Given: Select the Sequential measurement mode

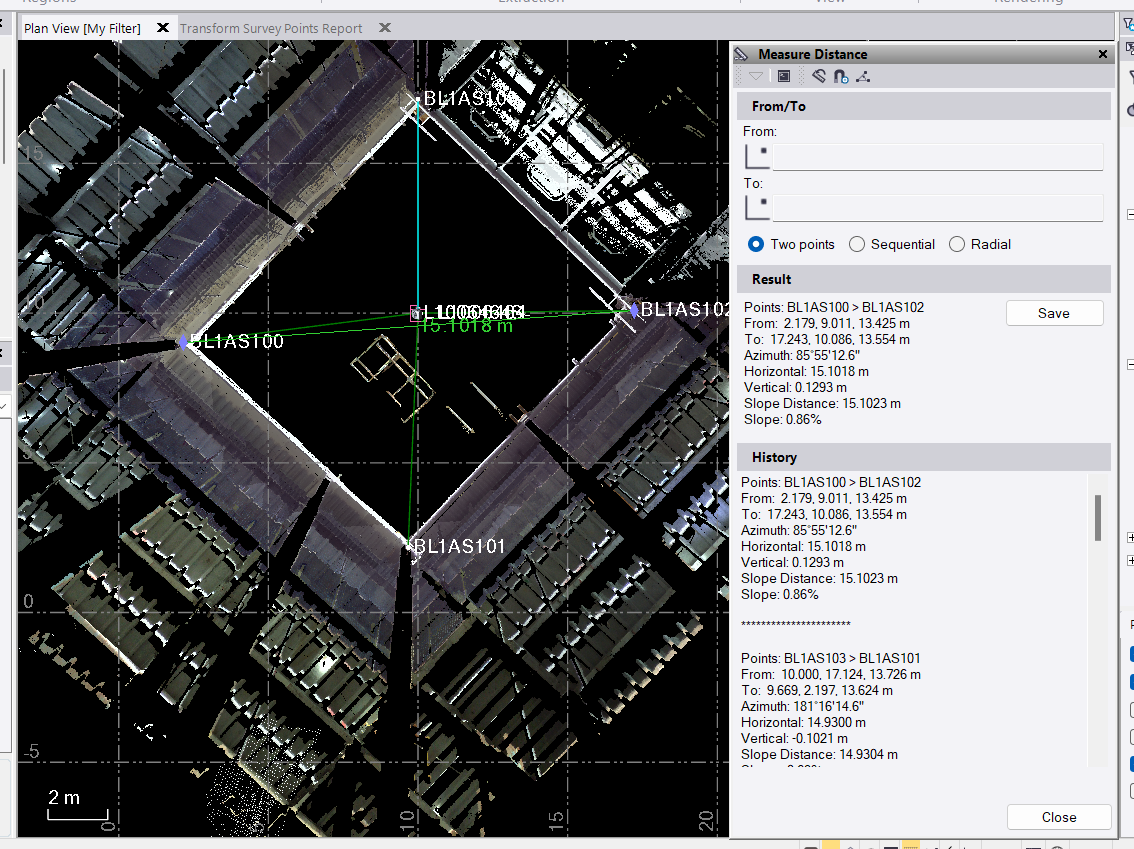Looking at the screenshot, I should [x=857, y=244].
